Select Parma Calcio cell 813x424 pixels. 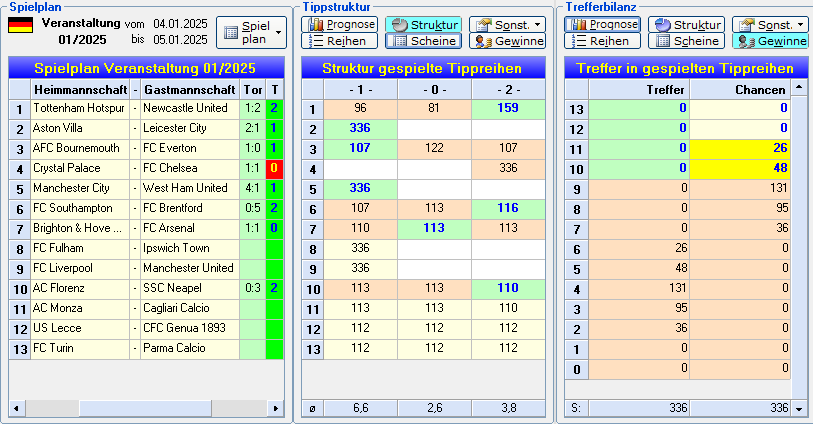[x=190, y=349]
